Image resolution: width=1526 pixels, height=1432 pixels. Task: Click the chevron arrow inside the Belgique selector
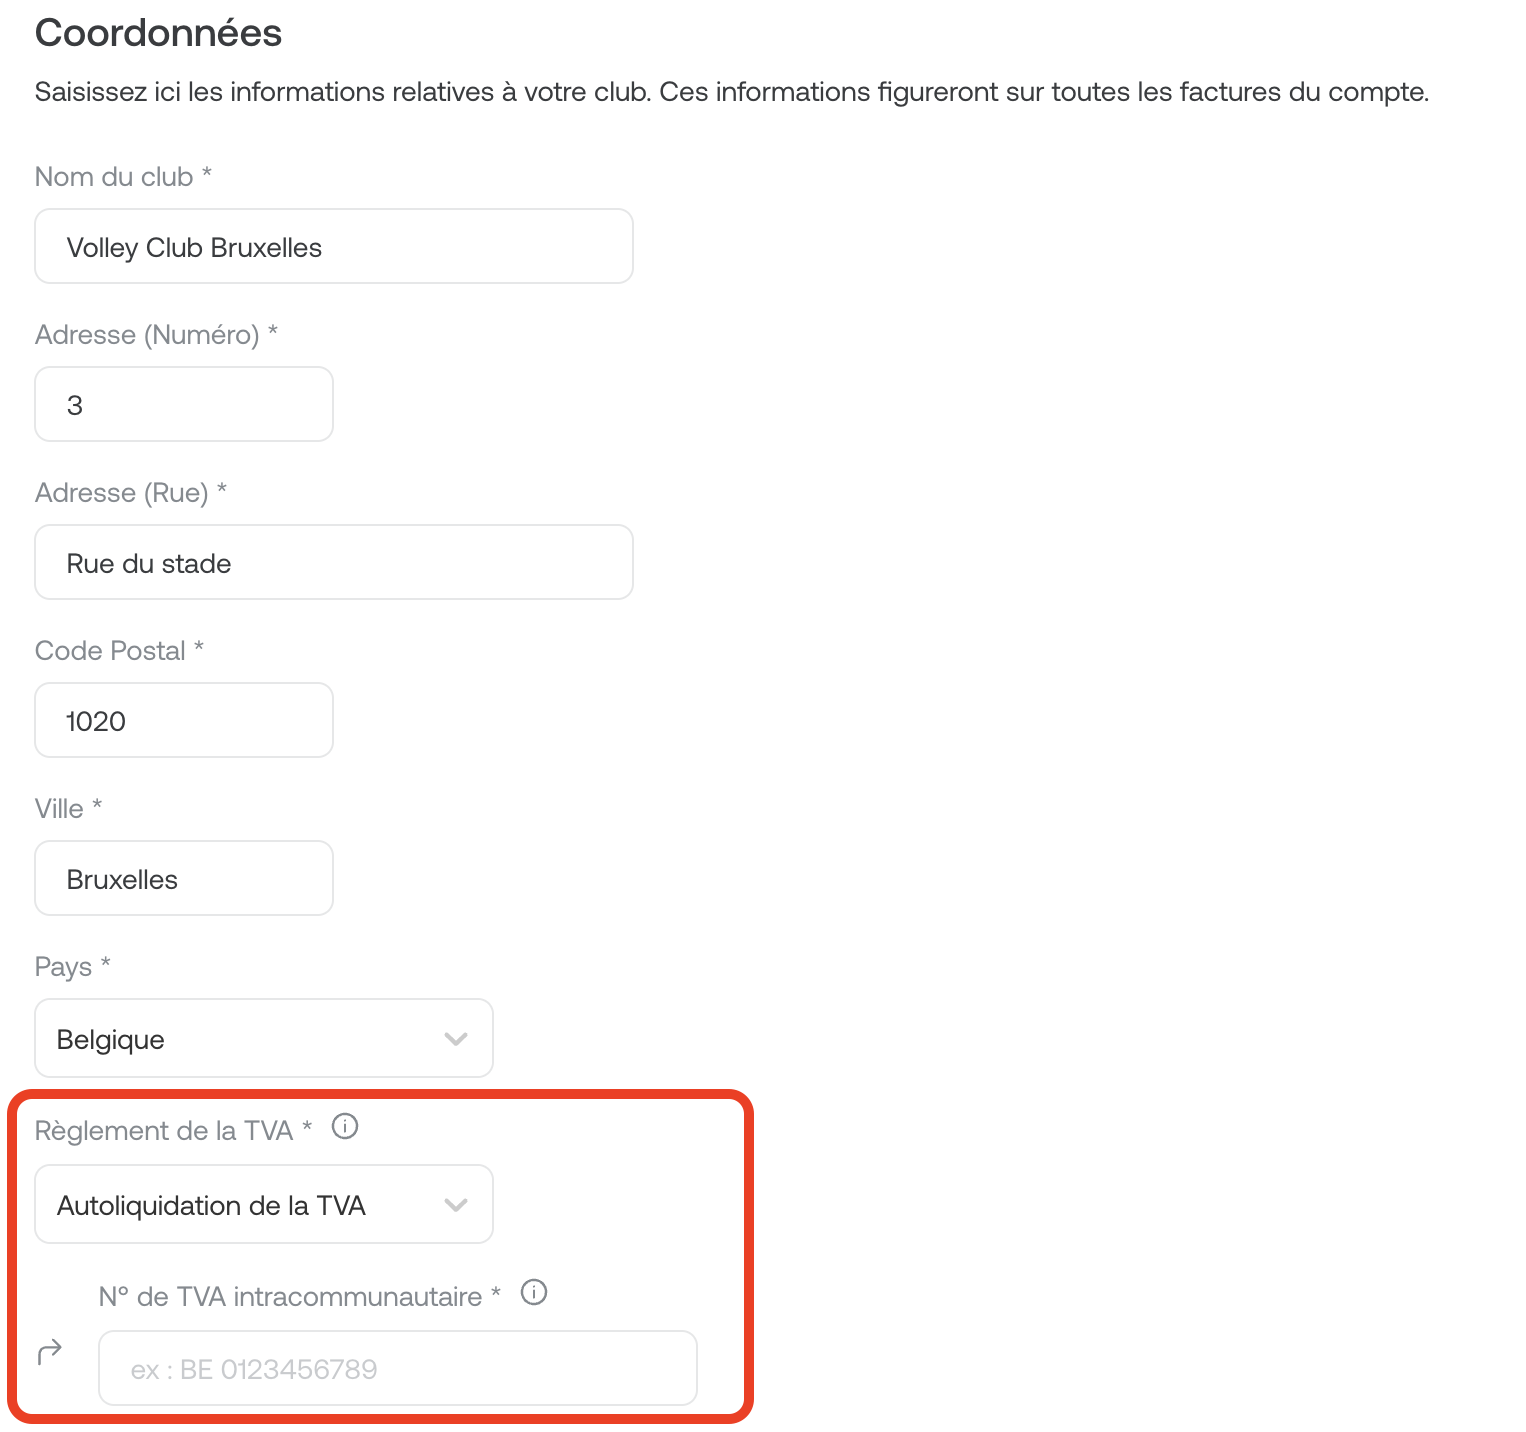(456, 1039)
